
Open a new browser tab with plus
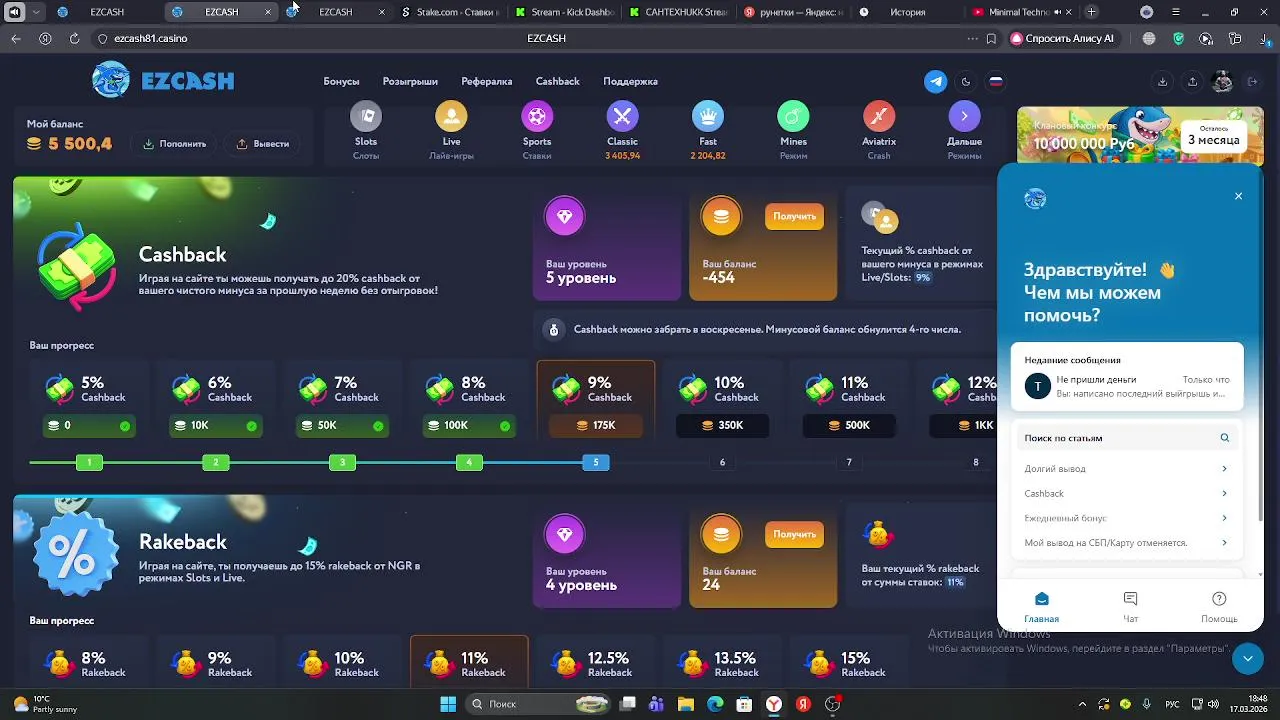pos(1091,12)
